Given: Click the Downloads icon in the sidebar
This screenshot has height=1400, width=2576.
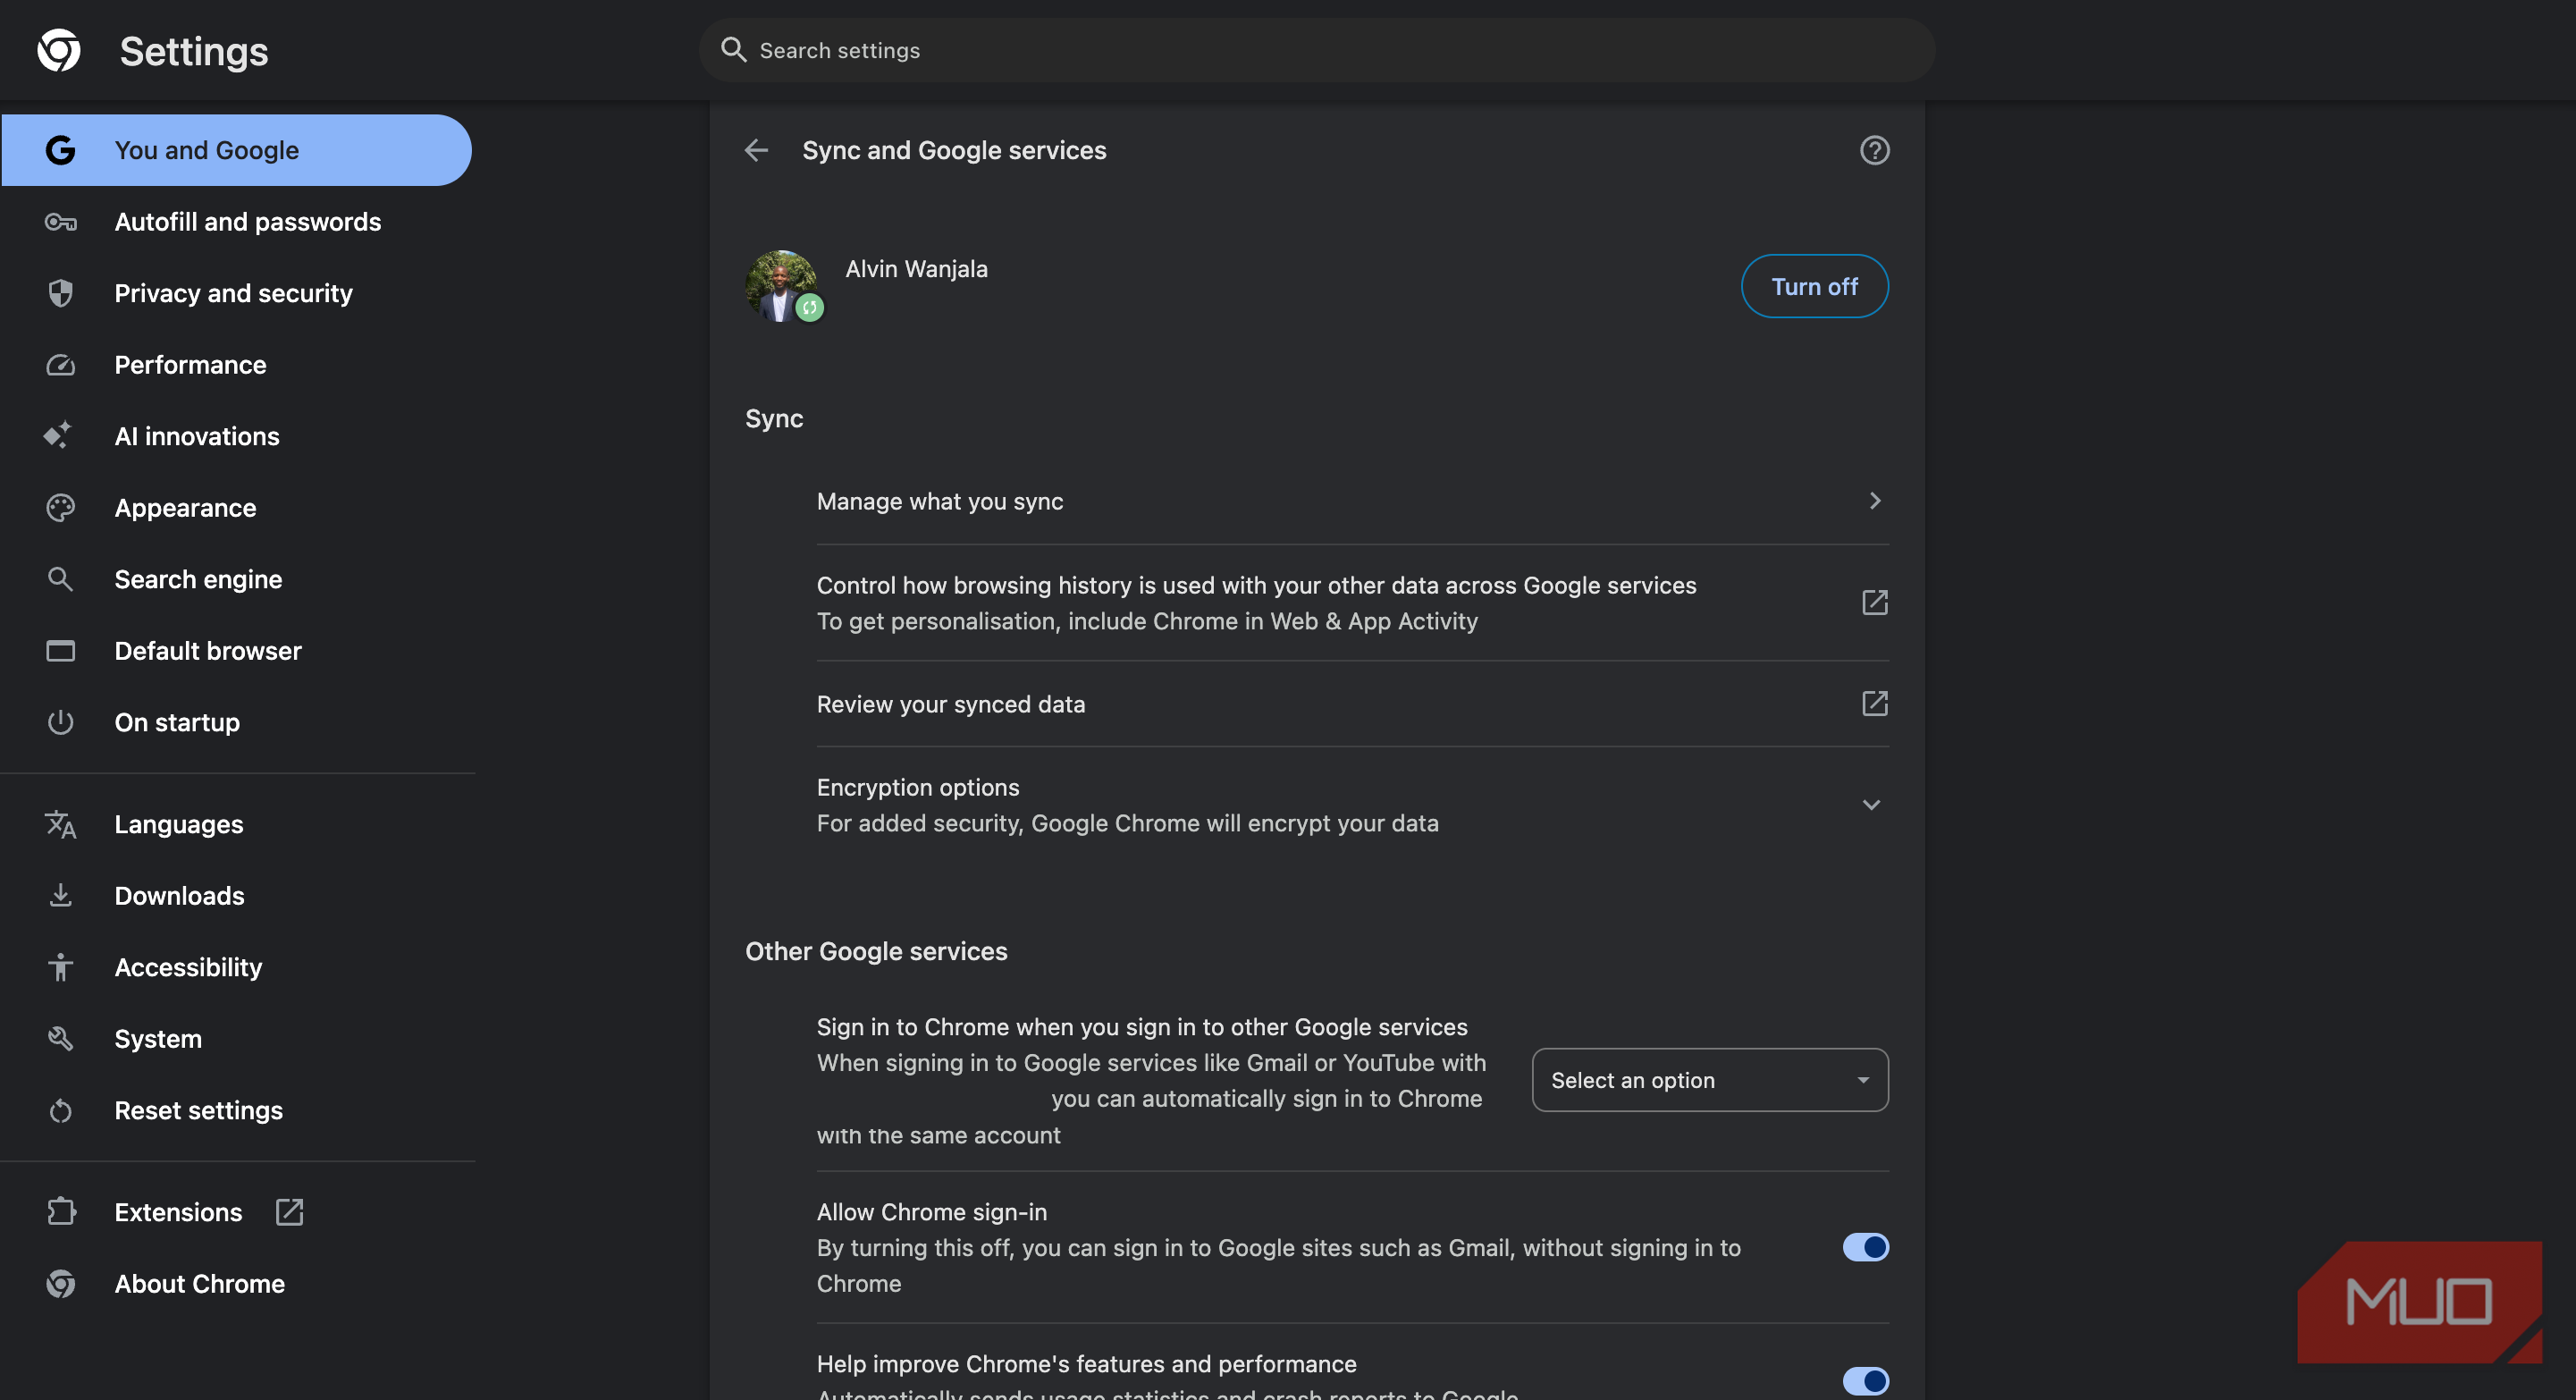Looking at the screenshot, I should (x=60, y=895).
